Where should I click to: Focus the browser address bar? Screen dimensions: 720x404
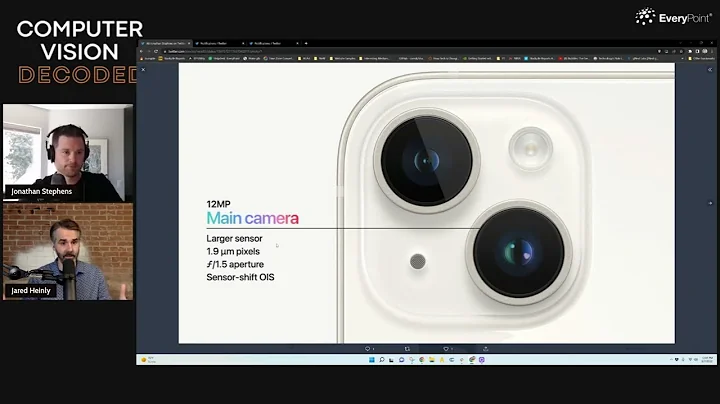(409, 51)
